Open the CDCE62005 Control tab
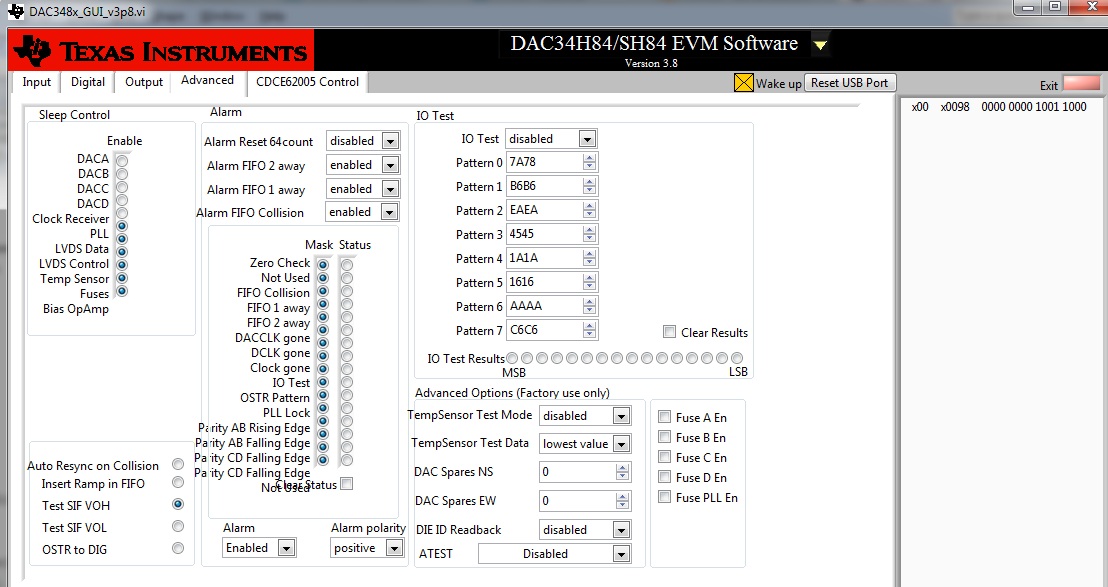 pos(307,82)
